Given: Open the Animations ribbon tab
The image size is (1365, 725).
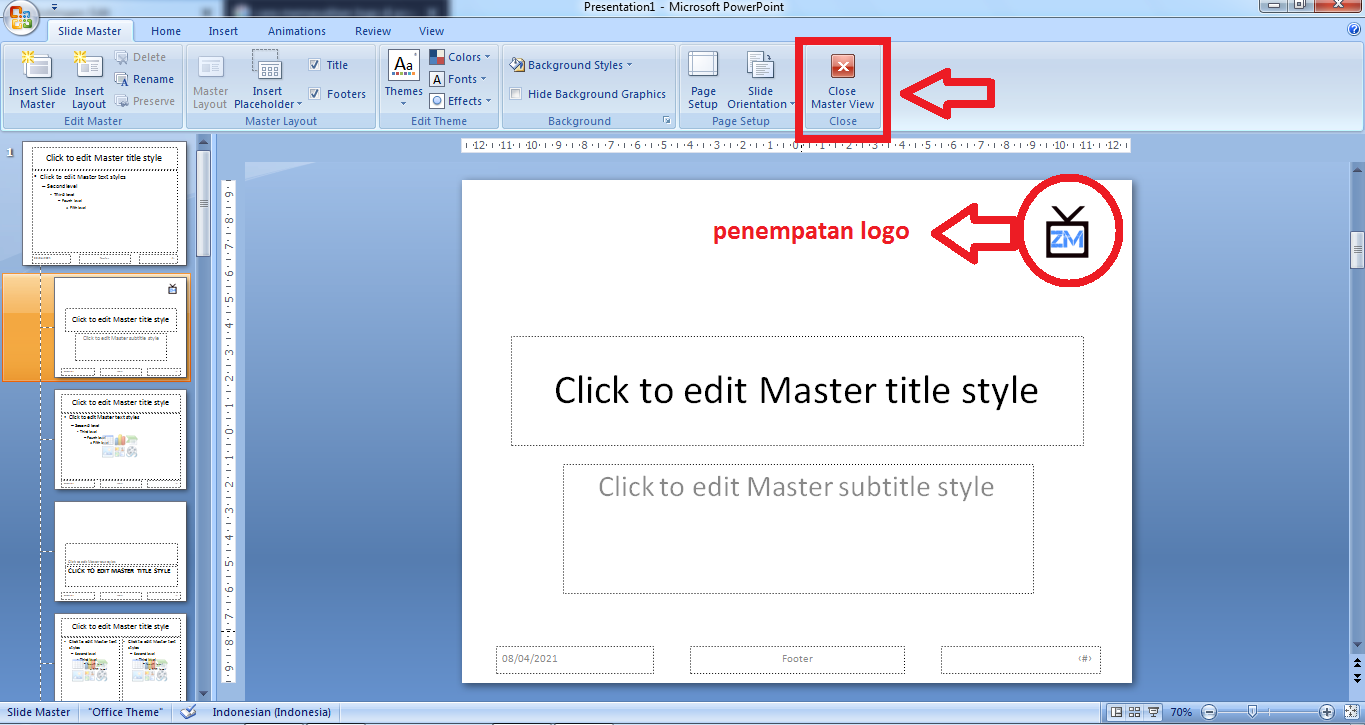Looking at the screenshot, I should click(296, 30).
